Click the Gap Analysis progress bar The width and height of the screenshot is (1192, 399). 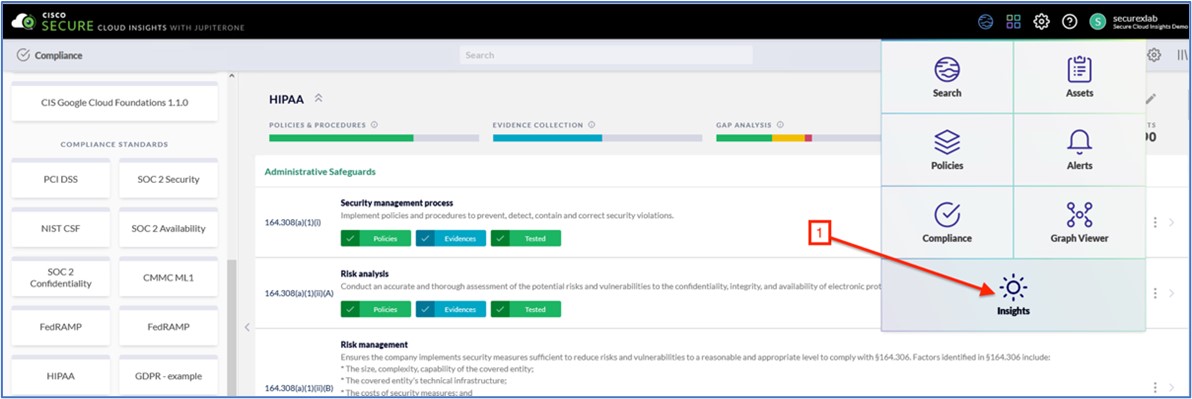click(x=798, y=138)
